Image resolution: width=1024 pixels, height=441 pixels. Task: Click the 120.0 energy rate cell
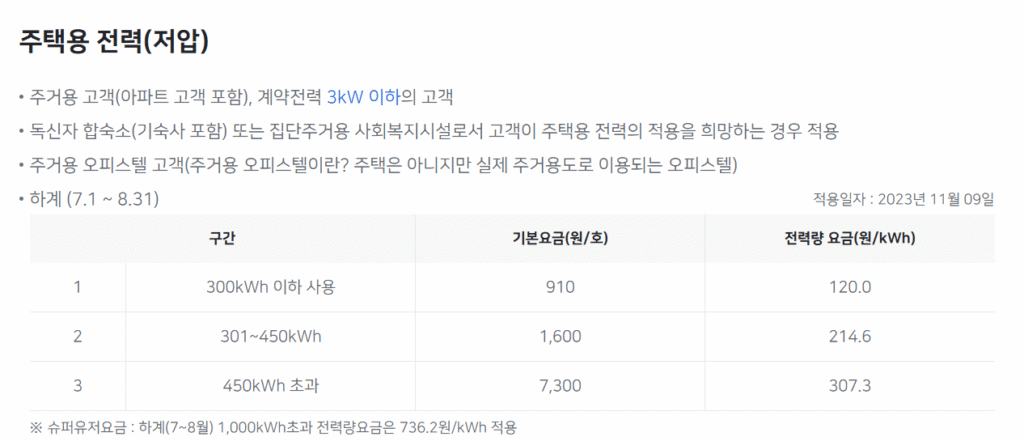click(850, 287)
